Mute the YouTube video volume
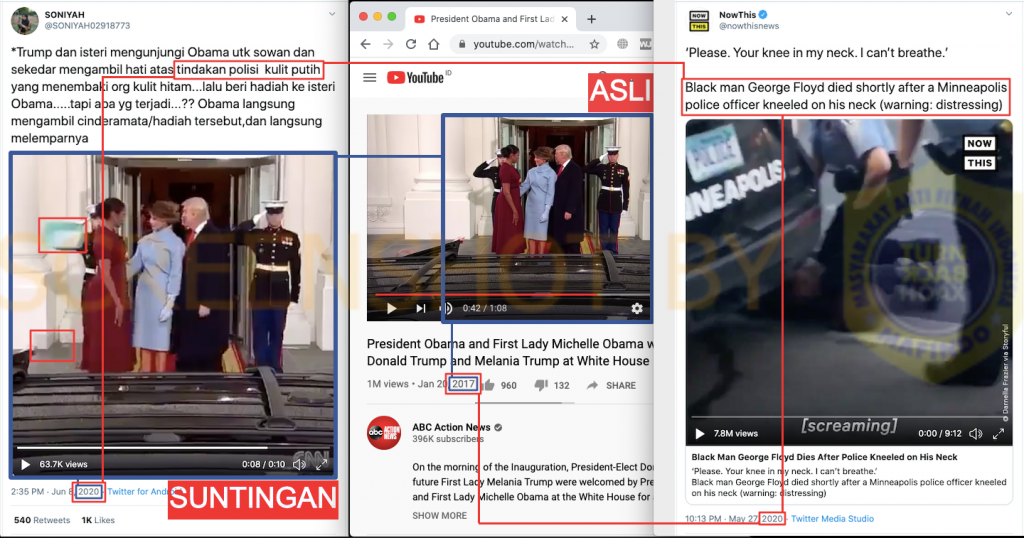 coord(447,308)
